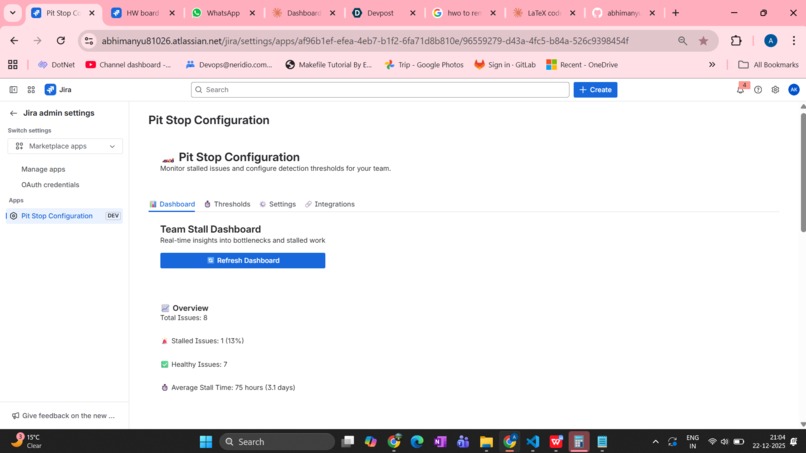Screen dimensions: 806x453
Task: Click the browser address bar URL
Action: [365, 41]
